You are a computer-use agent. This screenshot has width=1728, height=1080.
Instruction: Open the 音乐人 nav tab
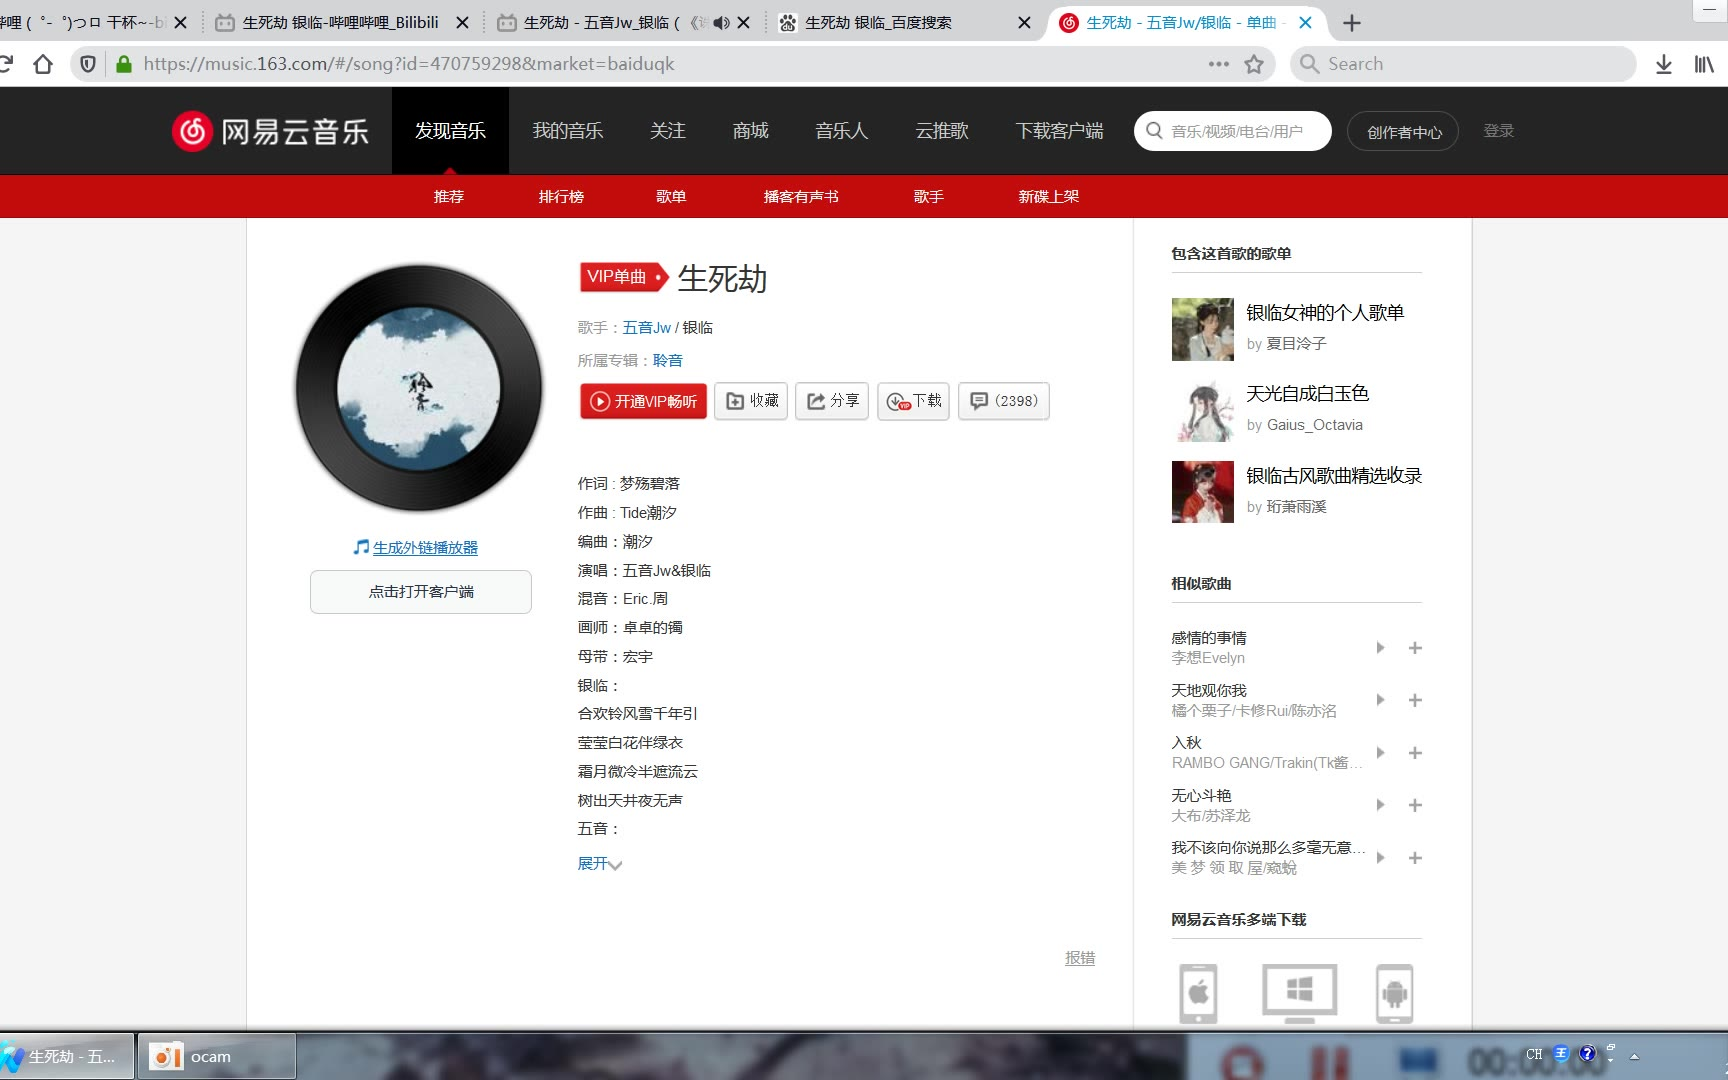841,131
